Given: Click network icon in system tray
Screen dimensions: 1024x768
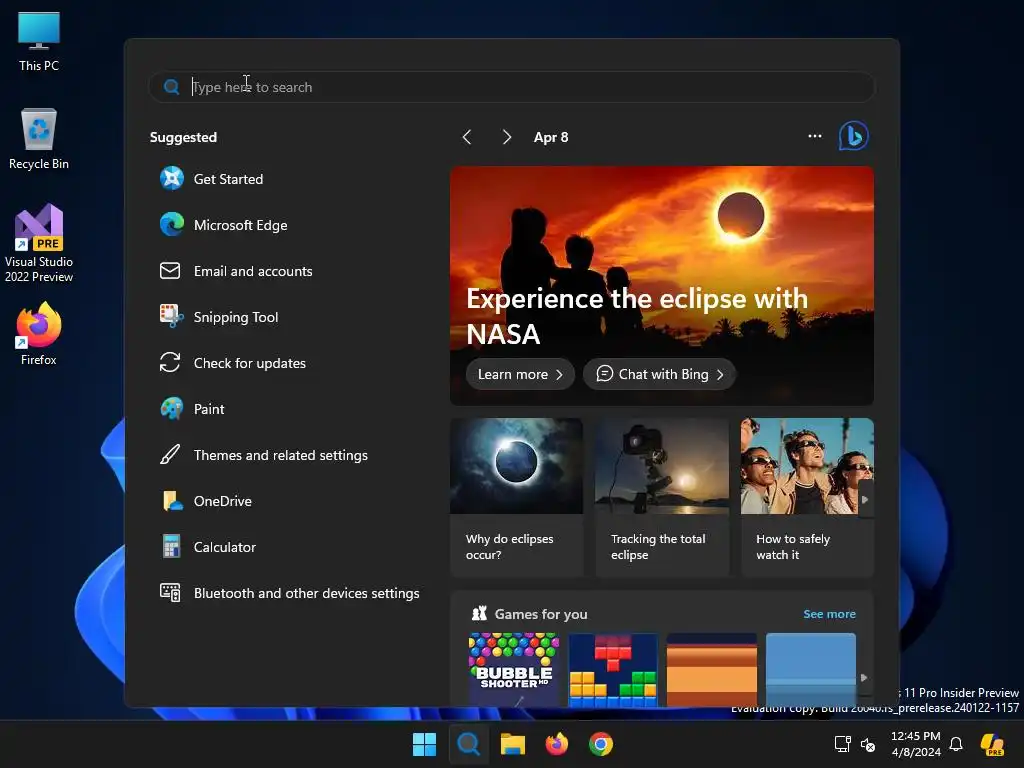Looking at the screenshot, I should click(842, 744).
